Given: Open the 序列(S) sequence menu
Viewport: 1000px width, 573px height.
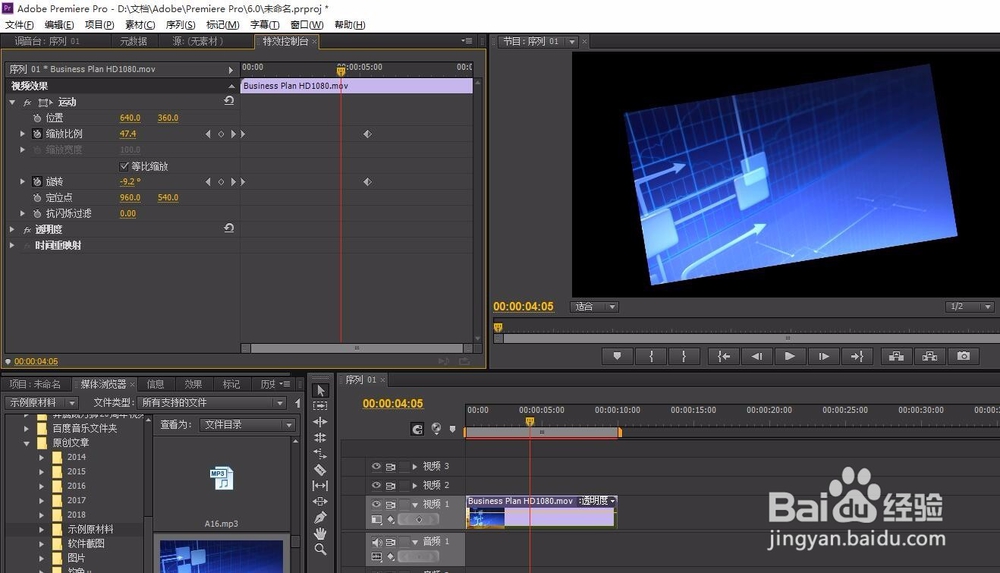Looking at the screenshot, I should (180, 25).
